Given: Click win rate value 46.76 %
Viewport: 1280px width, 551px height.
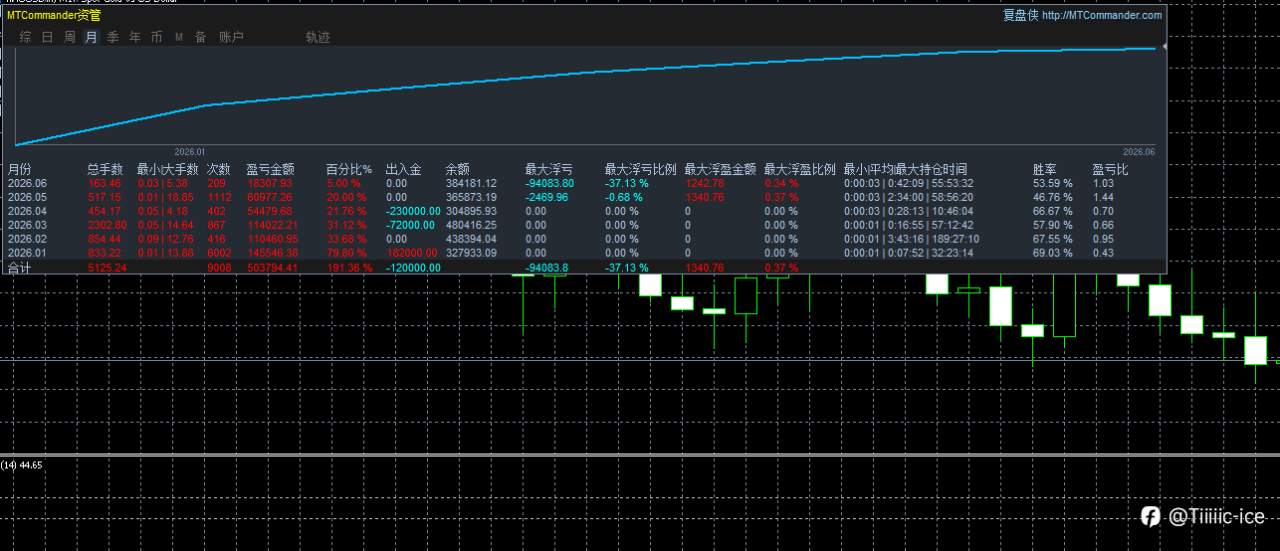Looking at the screenshot, I should point(1052,197).
